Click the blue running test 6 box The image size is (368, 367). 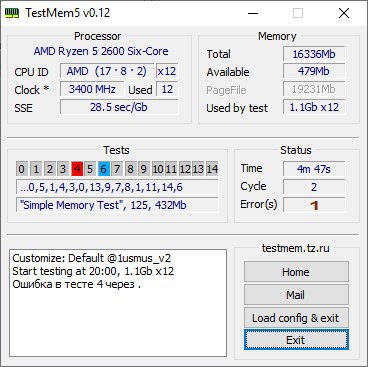(x=104, y=169)
